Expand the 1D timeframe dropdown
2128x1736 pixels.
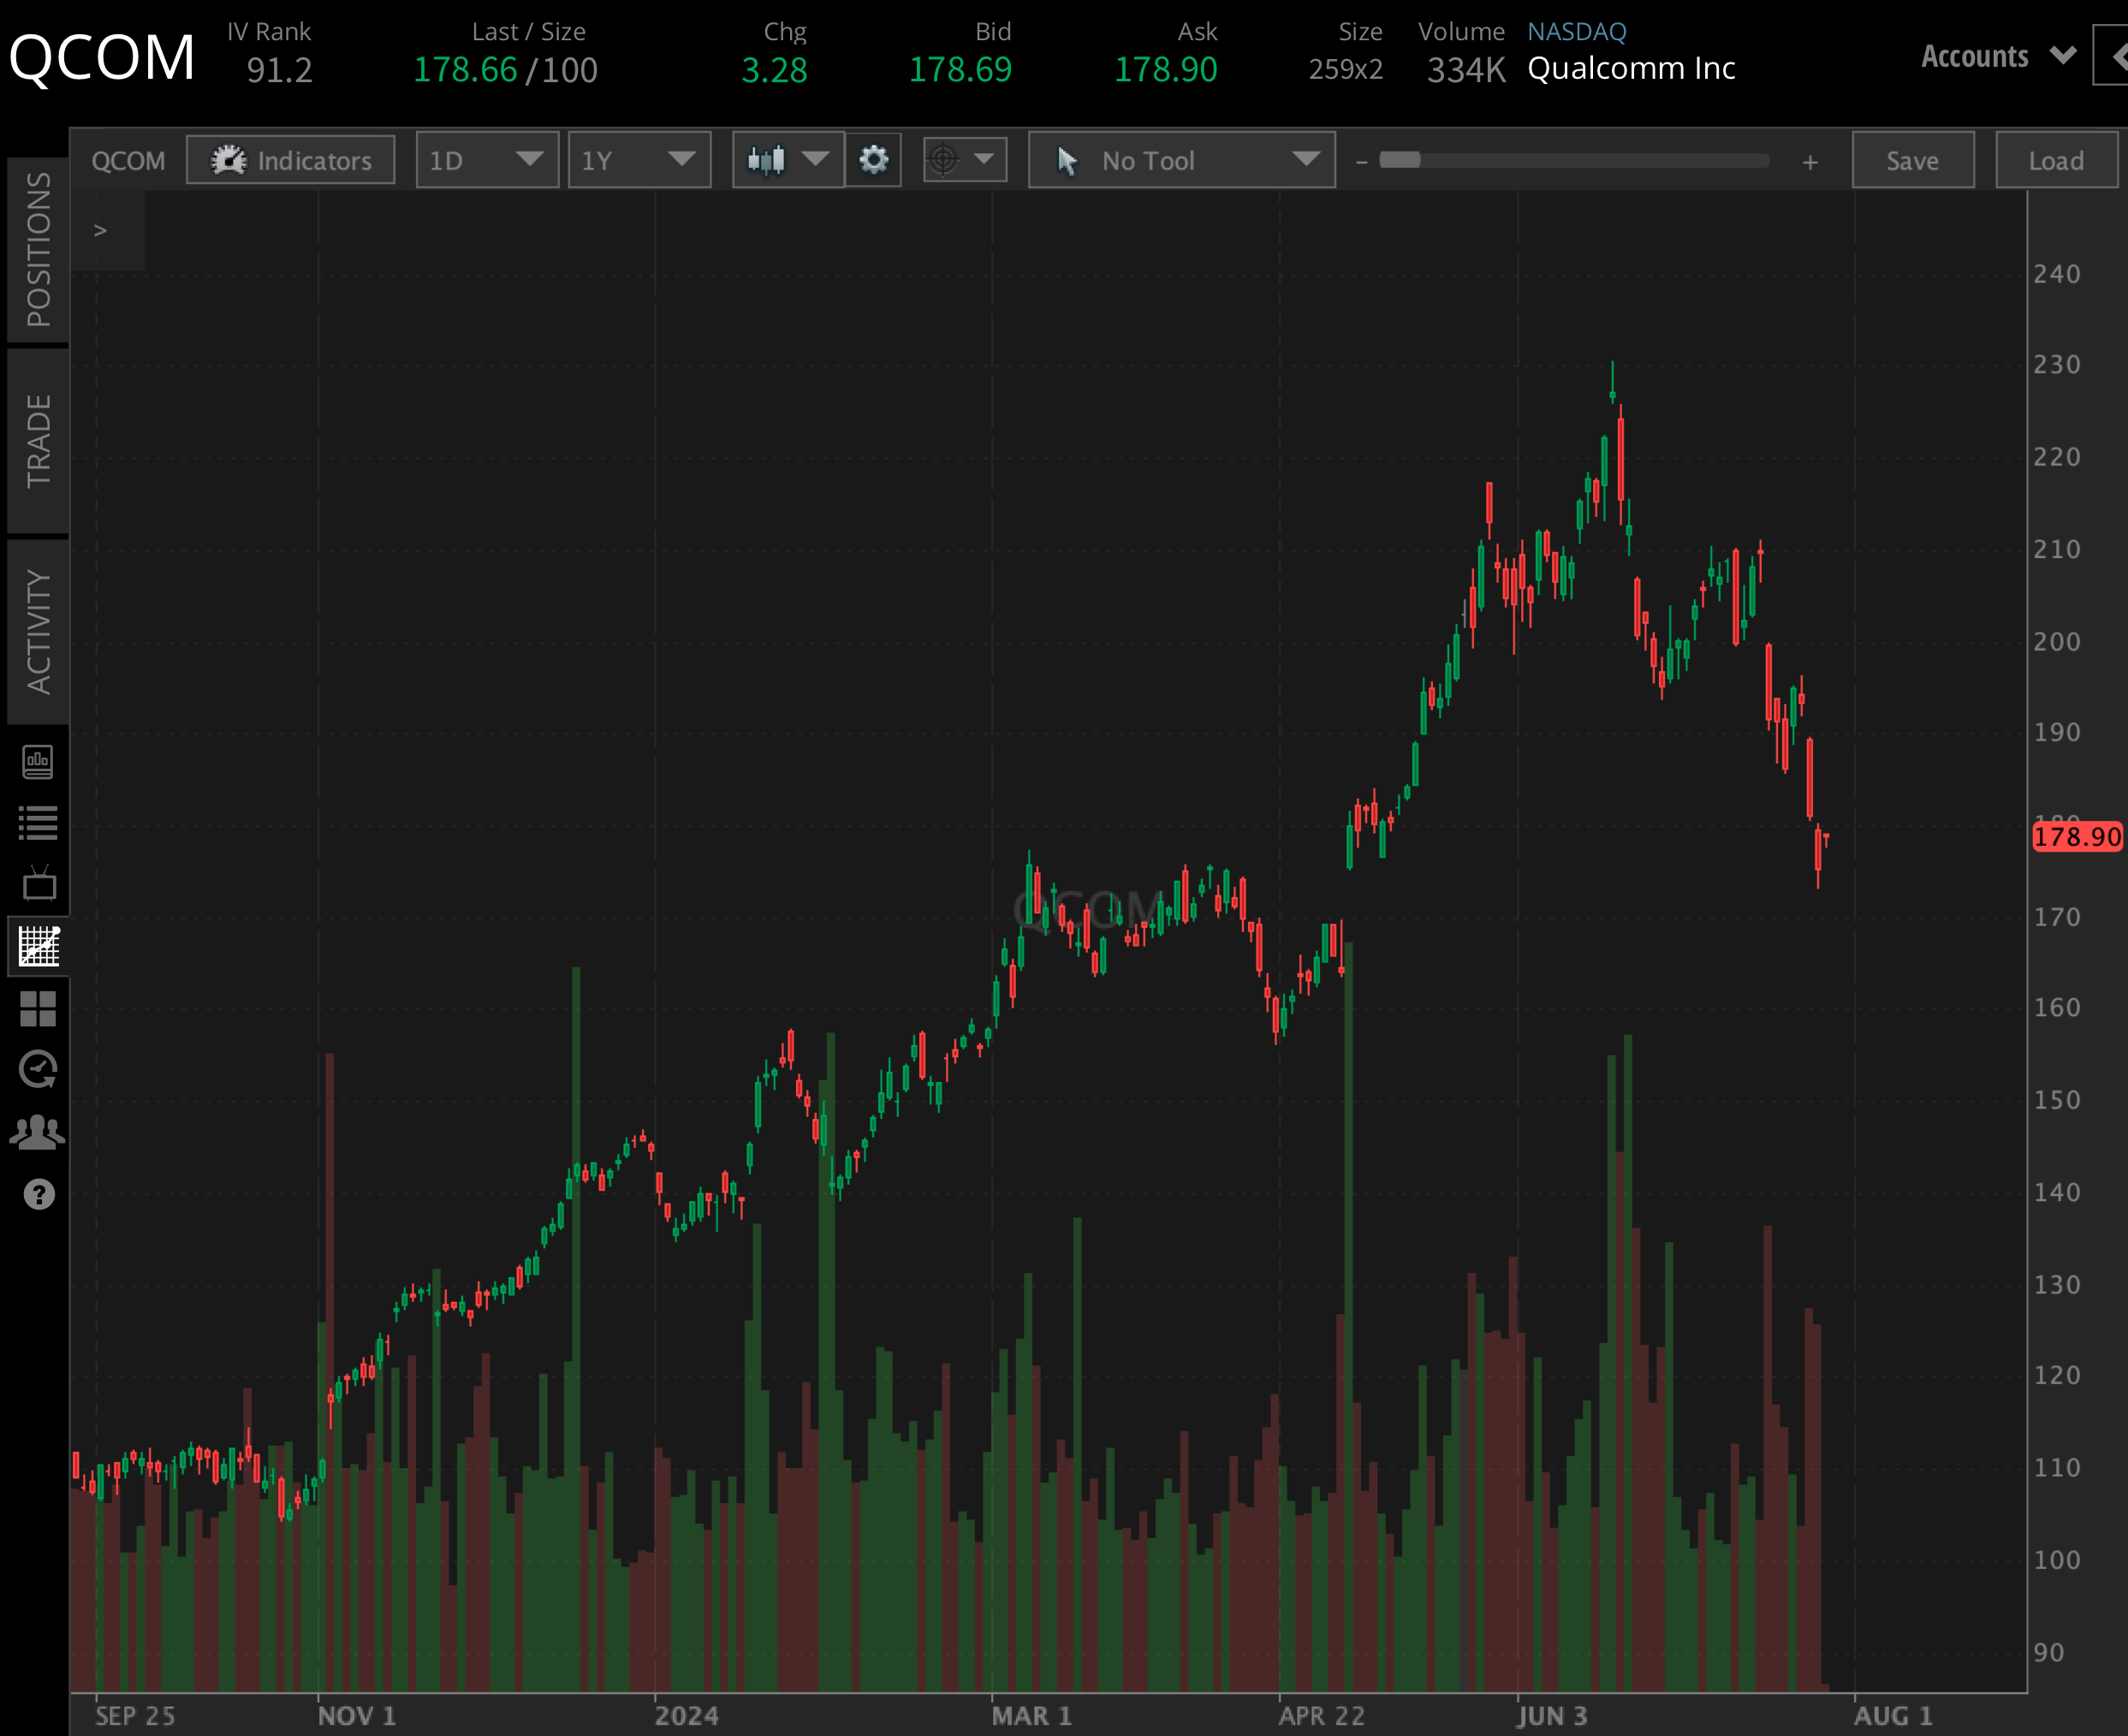point(487,160)
